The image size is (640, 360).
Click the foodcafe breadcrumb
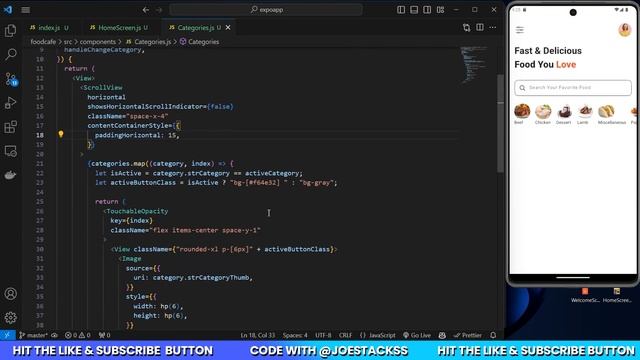coord(43,42)
